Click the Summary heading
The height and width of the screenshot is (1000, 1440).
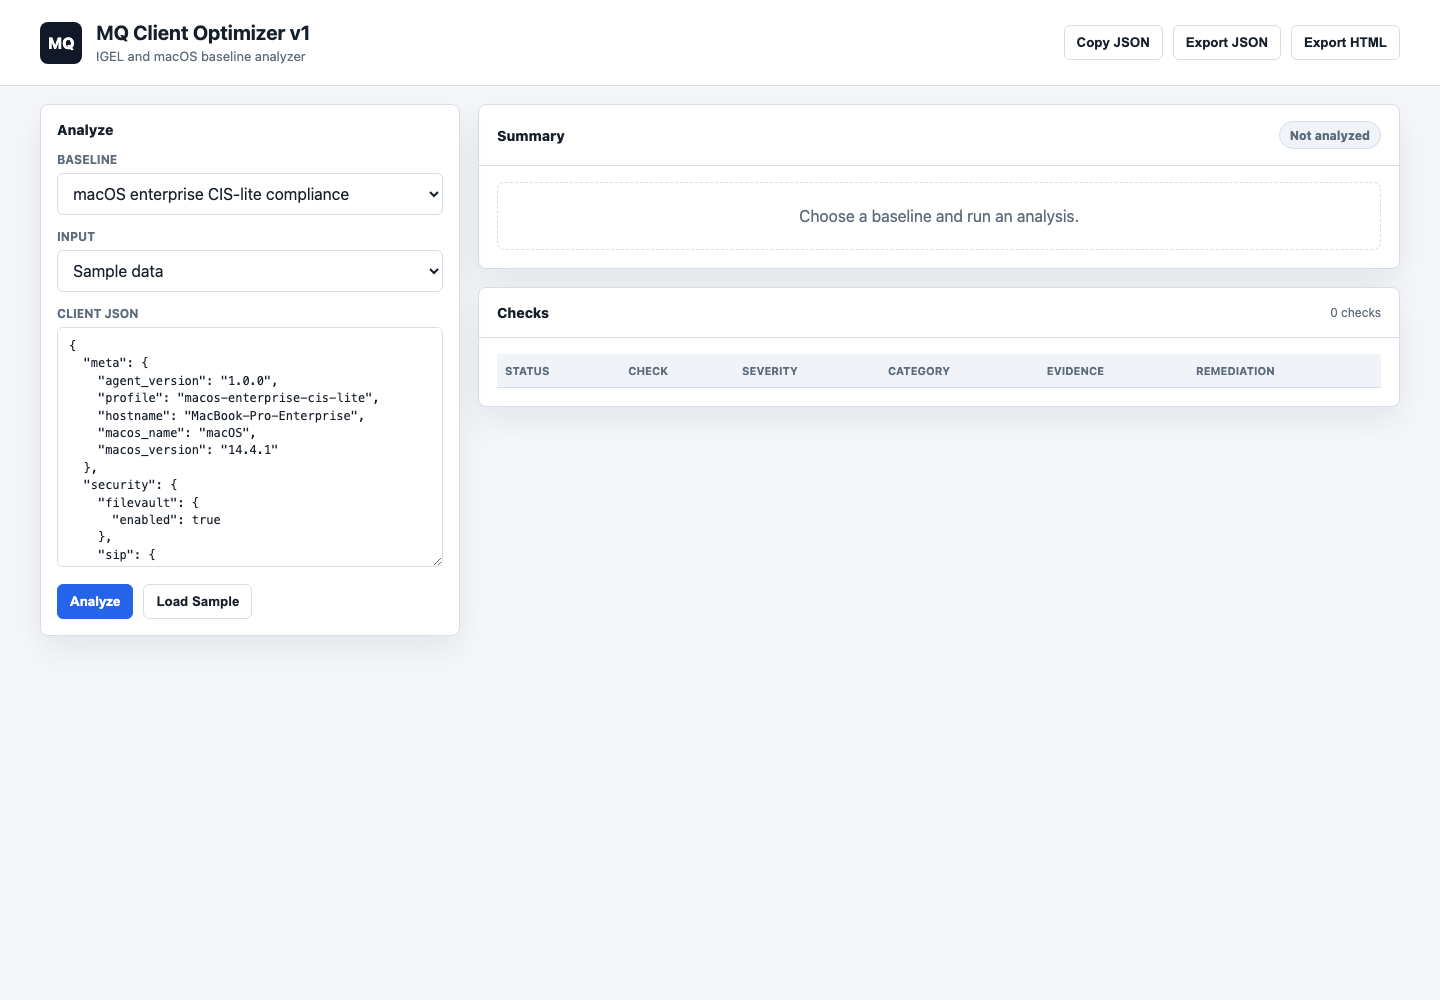coord(531,136)
